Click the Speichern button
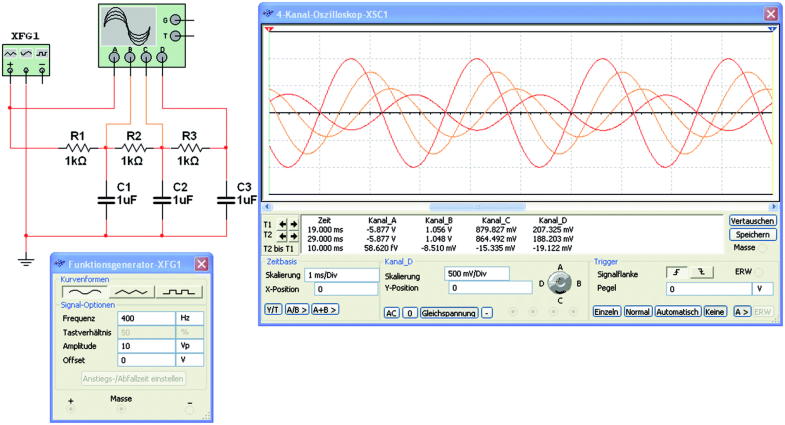 [752, 234]
